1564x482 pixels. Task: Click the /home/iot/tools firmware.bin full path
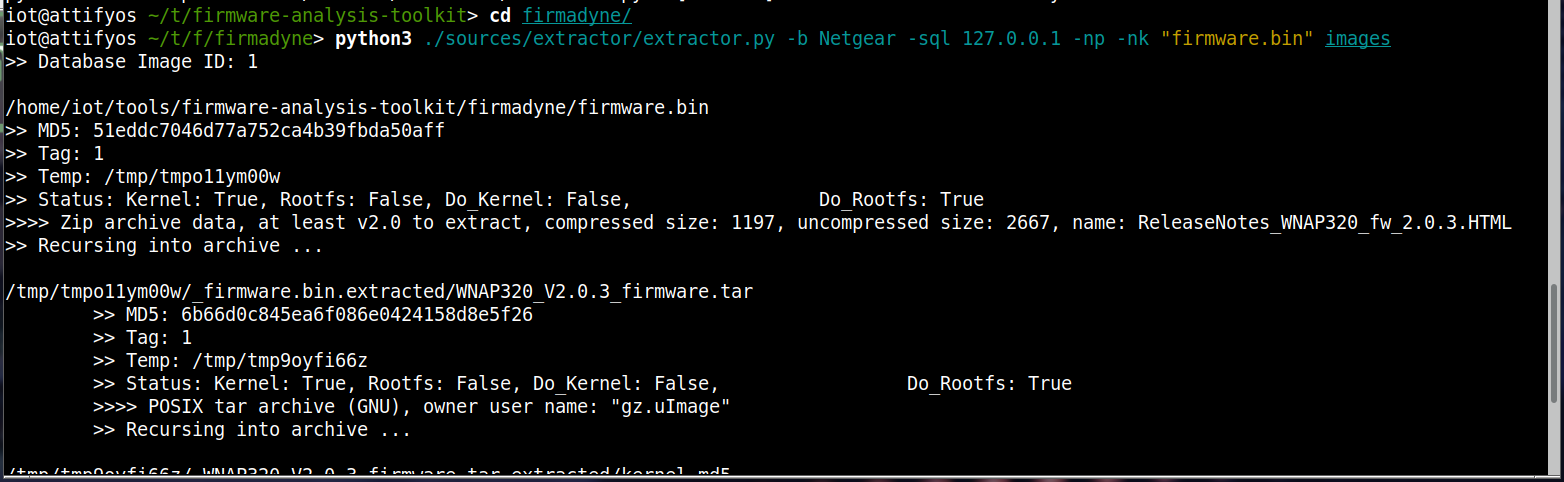[x=357, y=108]
